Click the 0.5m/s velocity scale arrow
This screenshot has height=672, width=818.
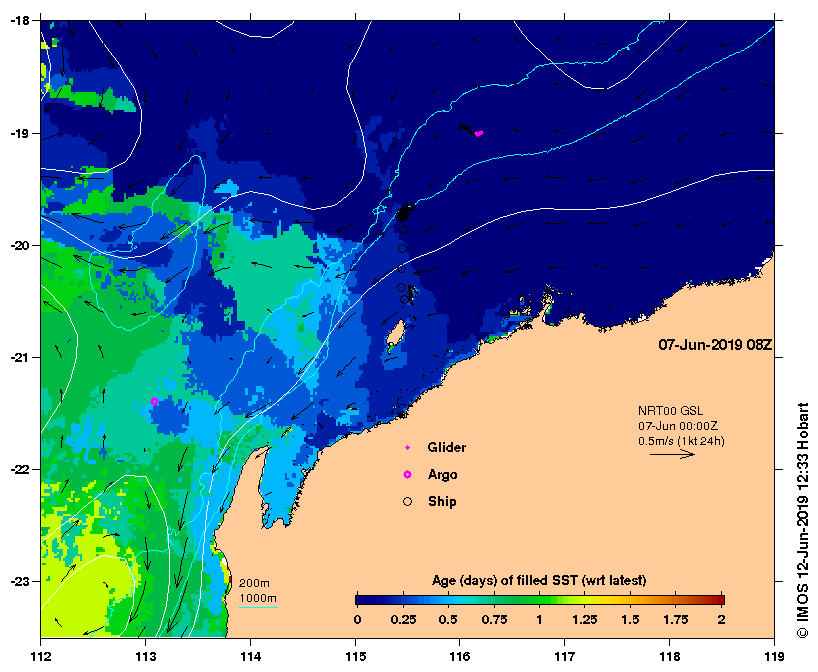[672, 454]
